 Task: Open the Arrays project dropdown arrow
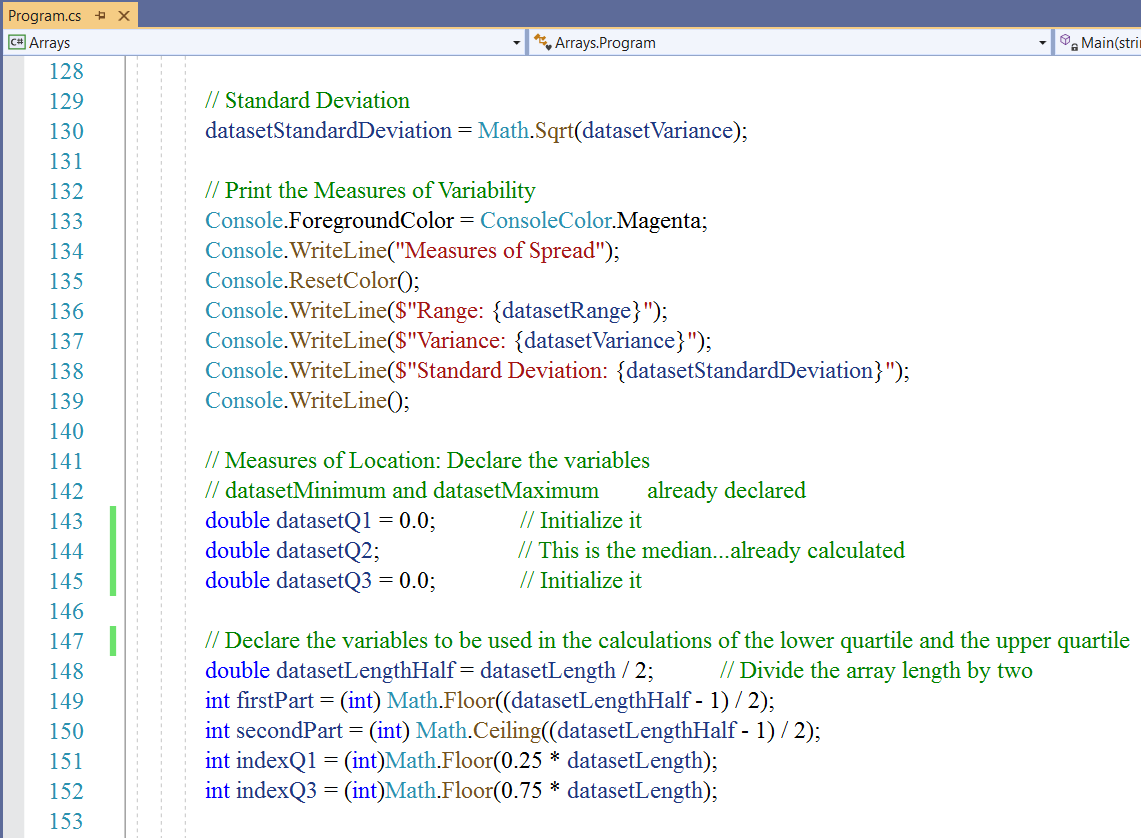point(516,43)
